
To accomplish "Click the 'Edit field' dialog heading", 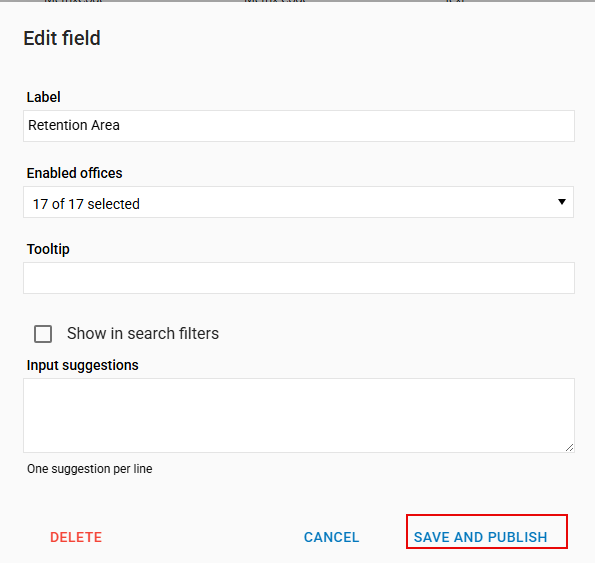I will pyautogui.click(x=62, y=38).
